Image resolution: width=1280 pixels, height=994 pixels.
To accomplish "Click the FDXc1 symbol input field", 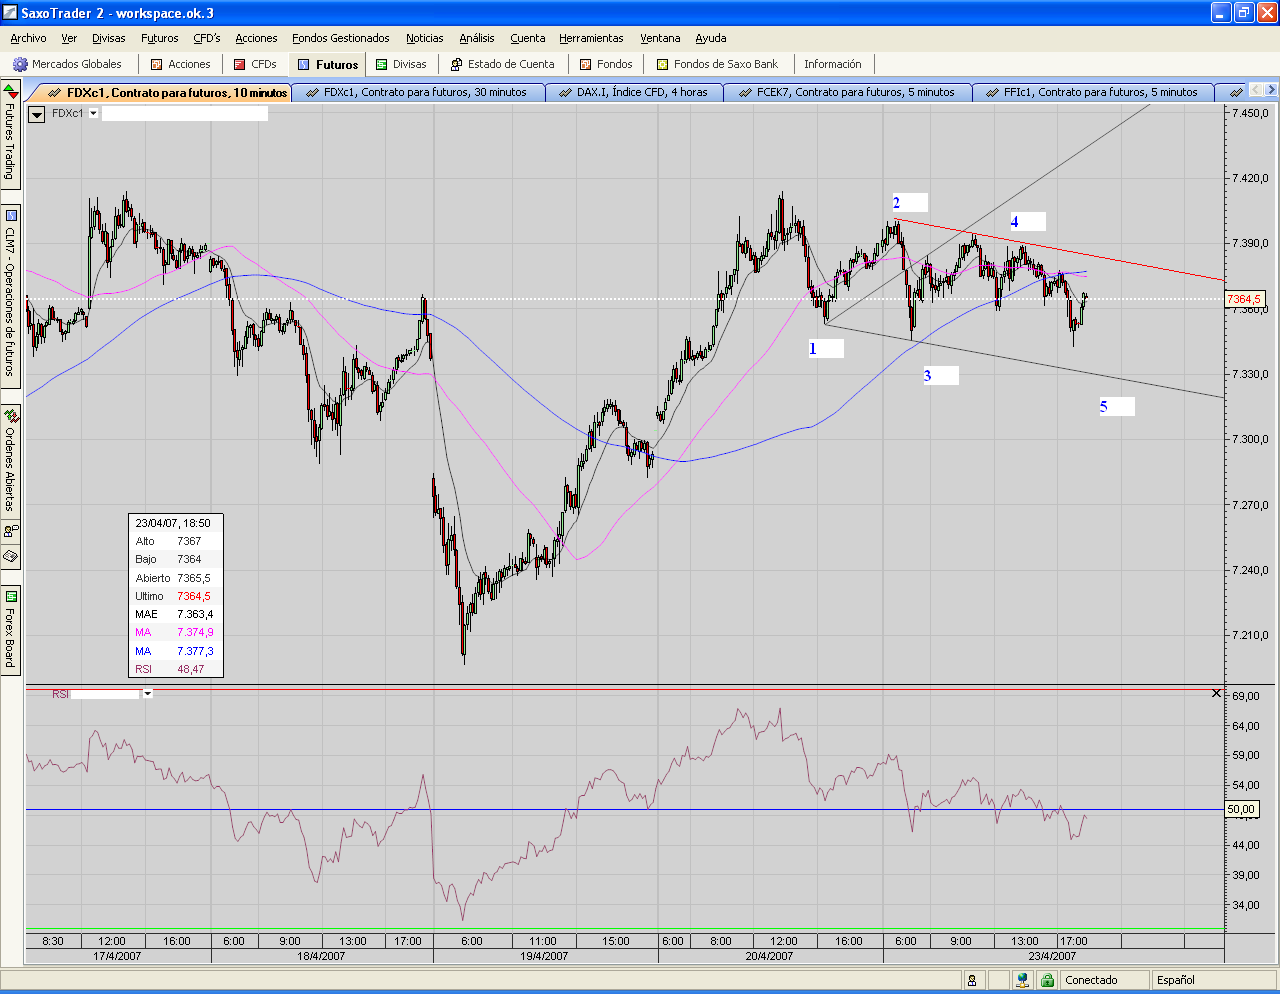I will [185, 114].
